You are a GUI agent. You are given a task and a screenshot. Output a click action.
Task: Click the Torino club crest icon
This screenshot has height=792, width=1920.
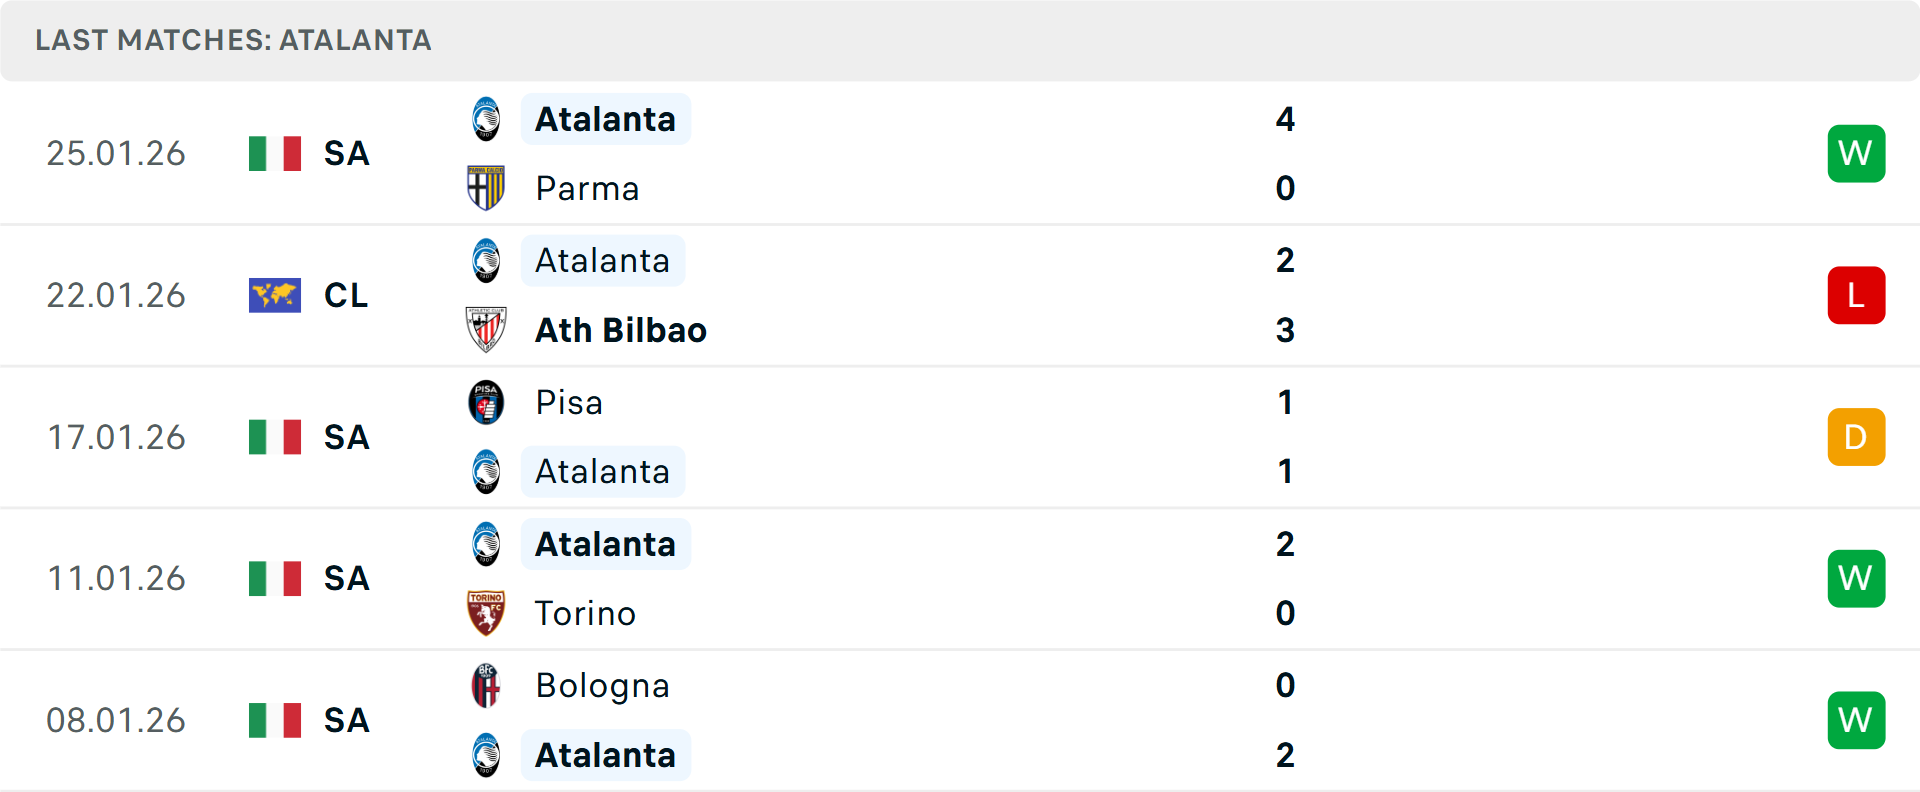[x=486, y=613]
